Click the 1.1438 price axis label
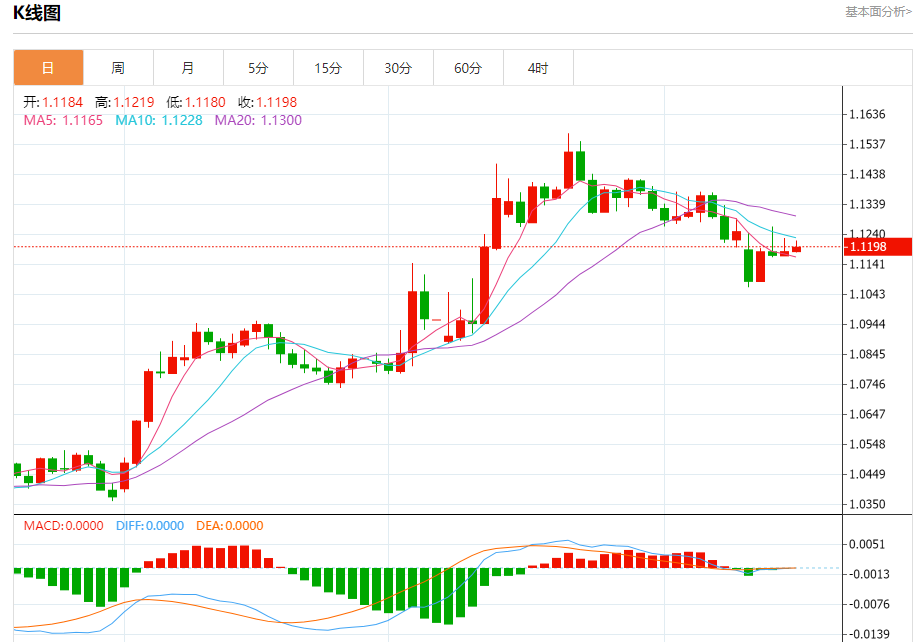920x642 pixels. (867, 174)
